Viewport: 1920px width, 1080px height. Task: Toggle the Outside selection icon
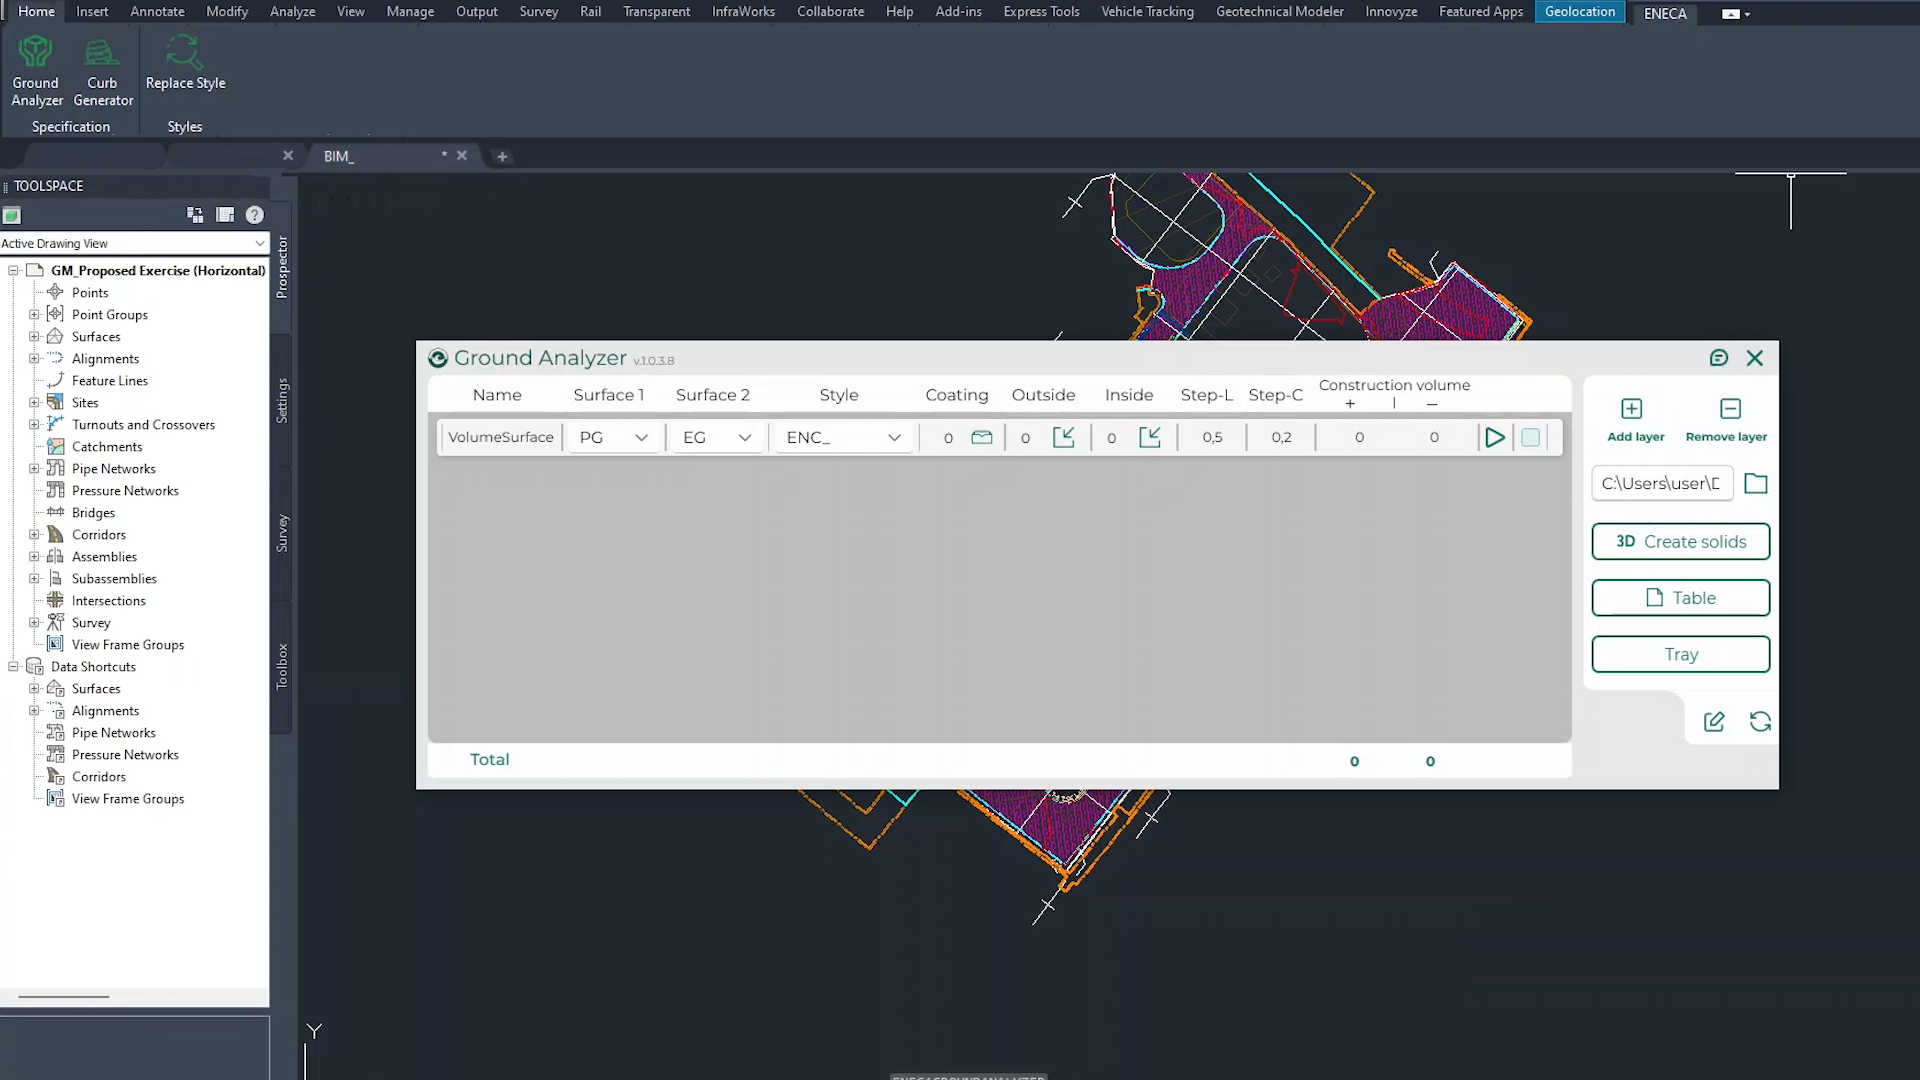pyautogui.click(x=1063, y=437)
